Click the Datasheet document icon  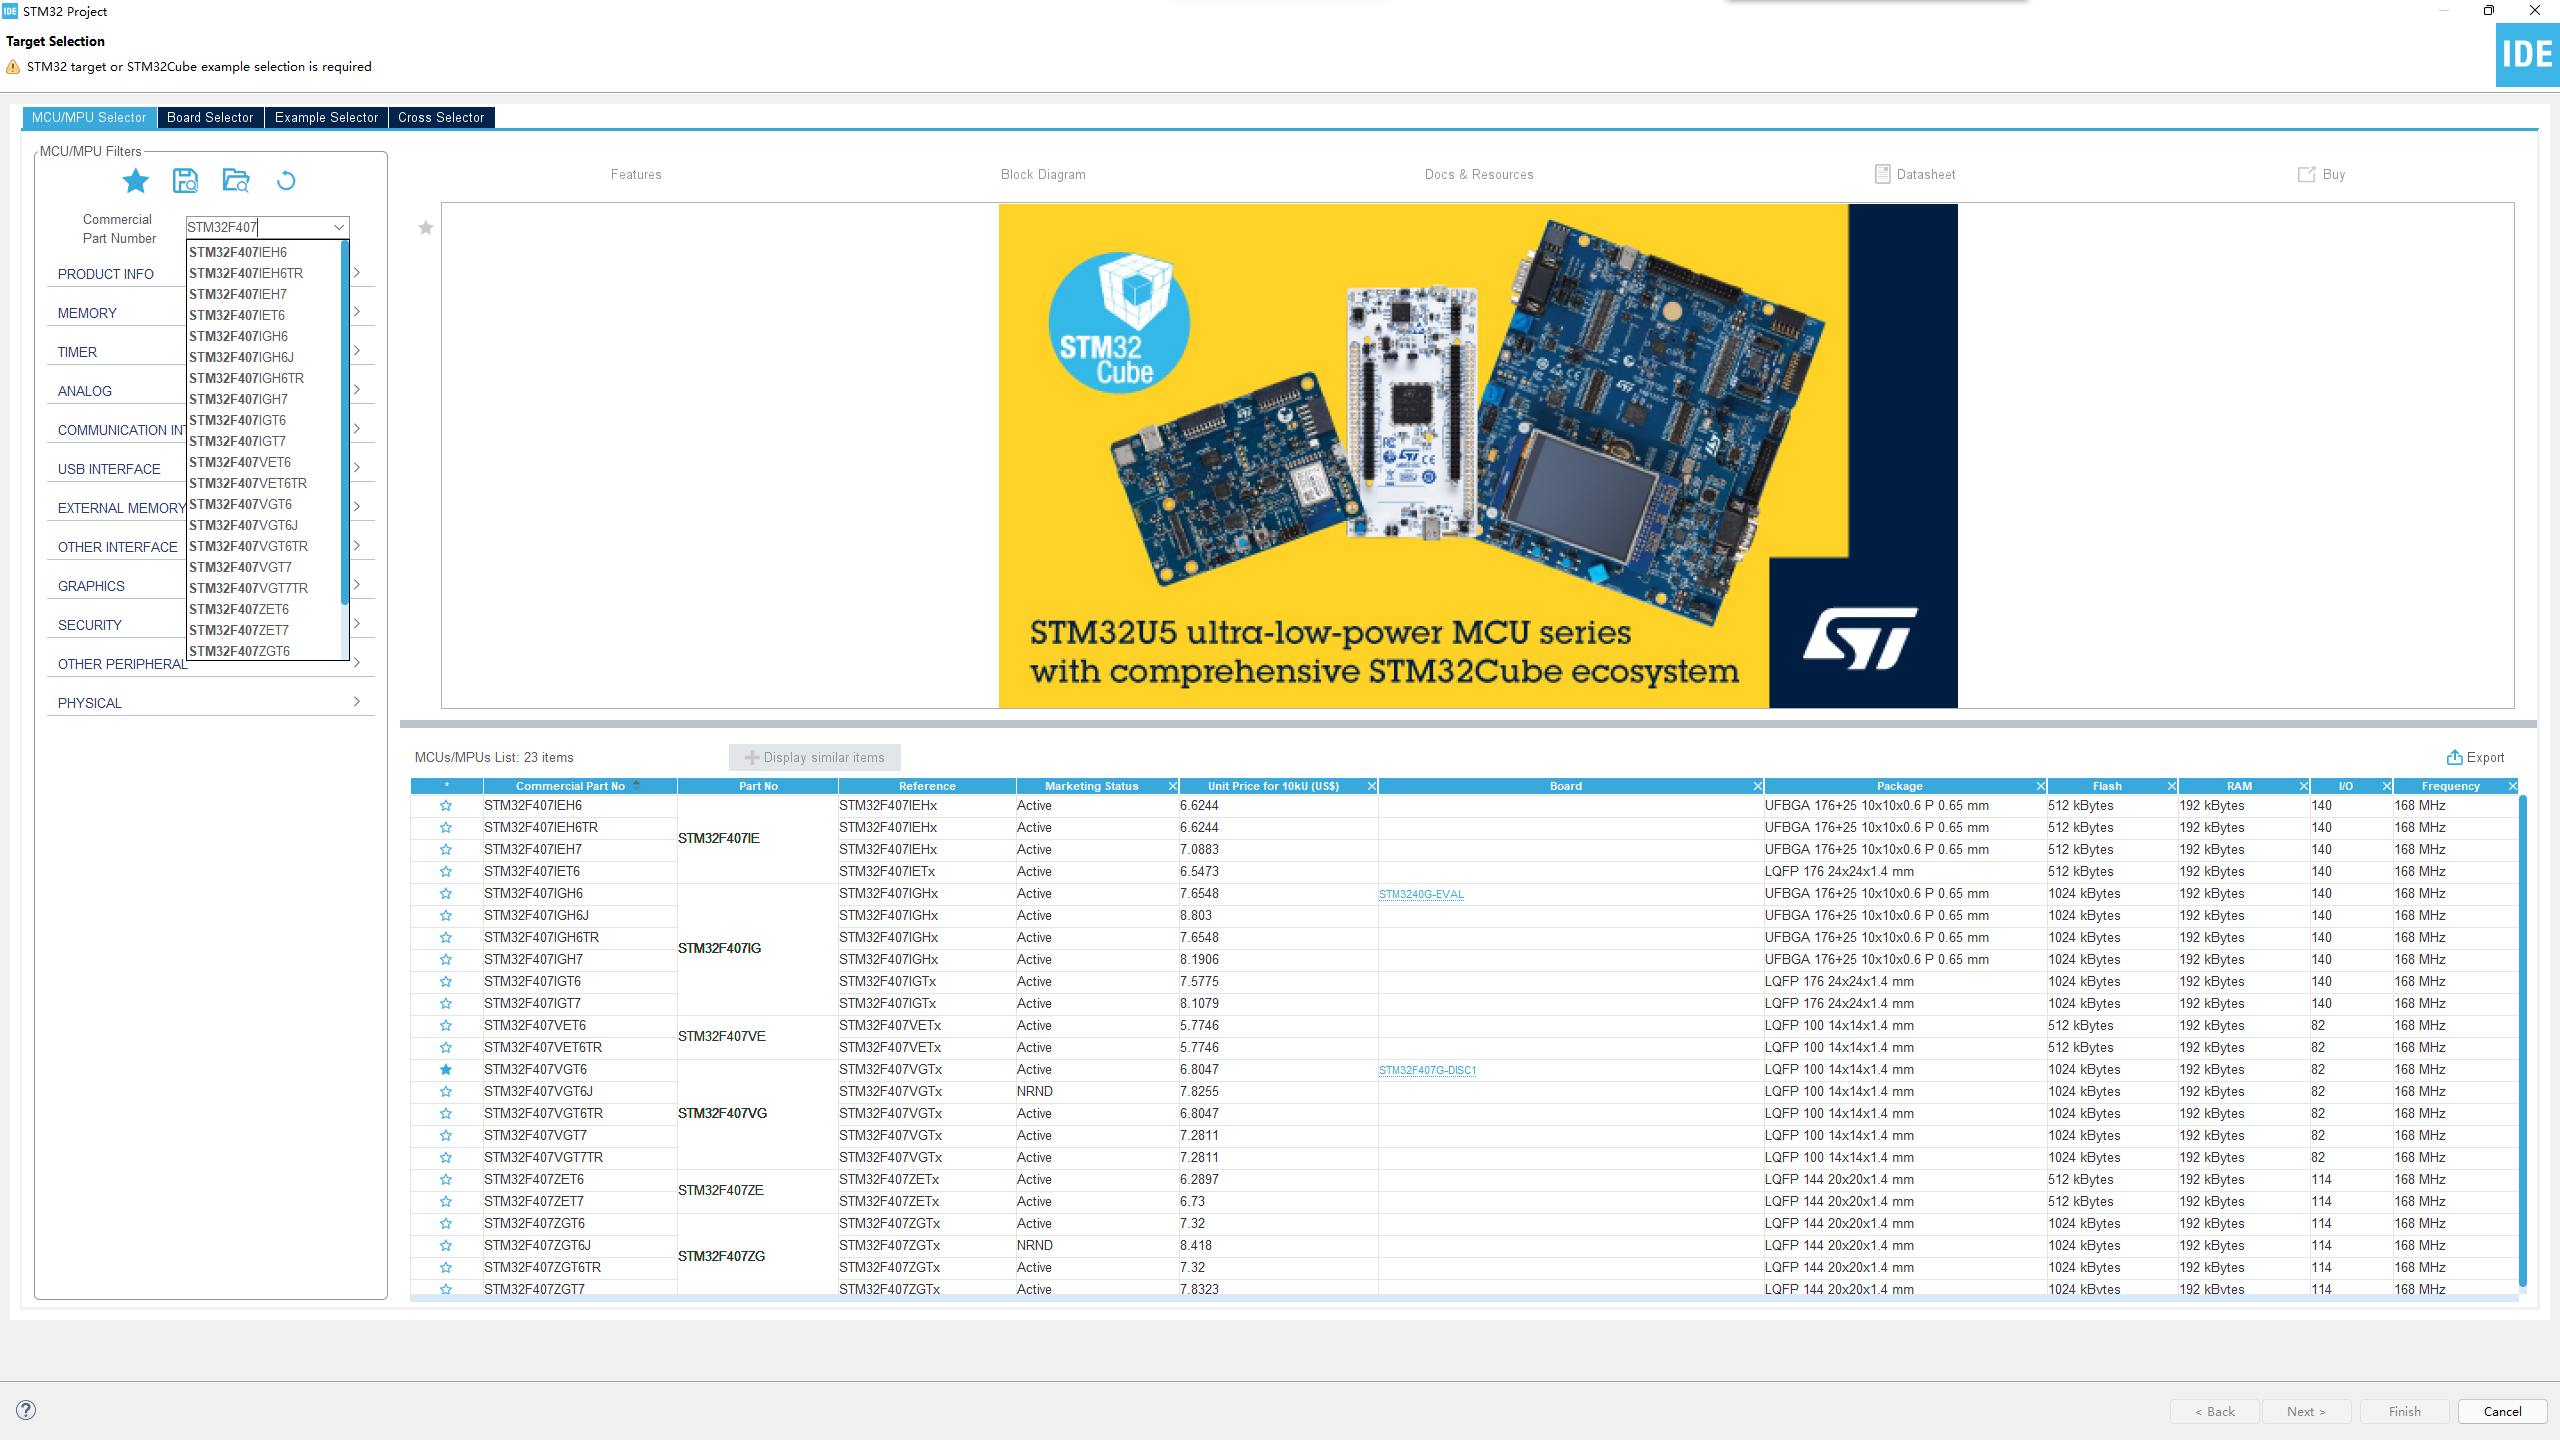pyautogui.click(x=1882, y=174)
